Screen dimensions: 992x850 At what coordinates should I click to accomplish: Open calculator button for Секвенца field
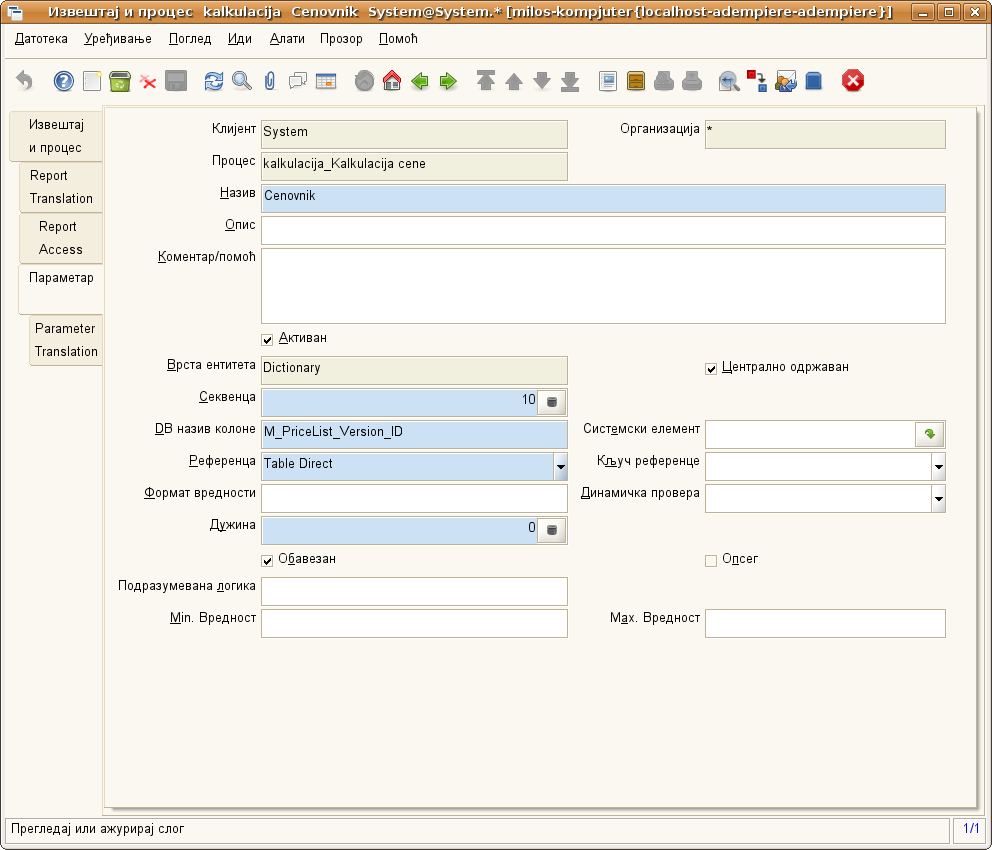click(552, 402)
